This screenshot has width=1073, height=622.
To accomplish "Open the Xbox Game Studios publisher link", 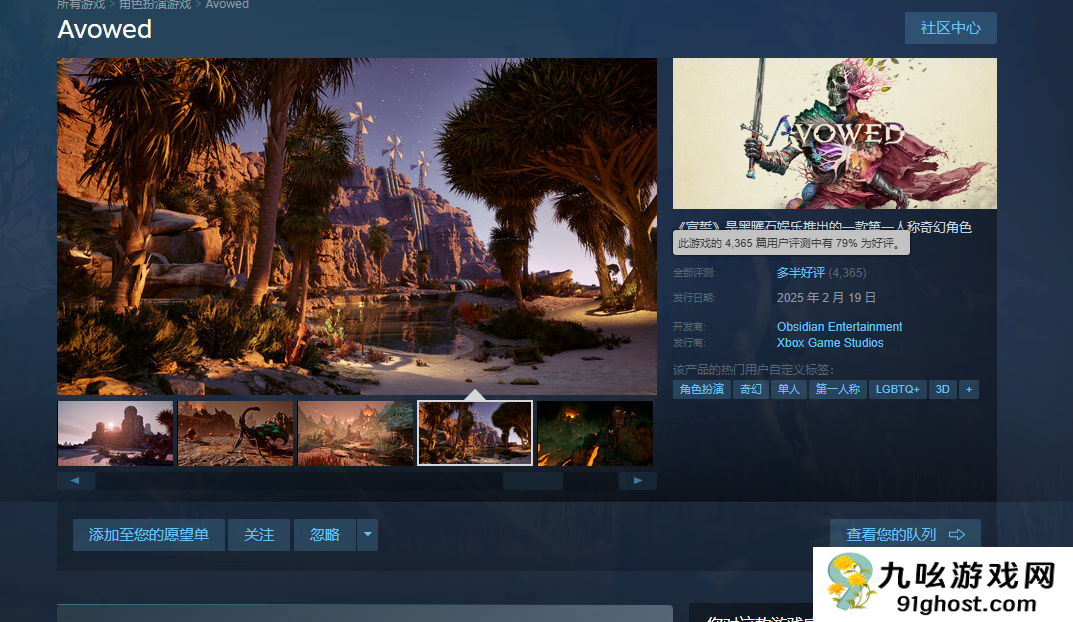I will tap(830, 343).
